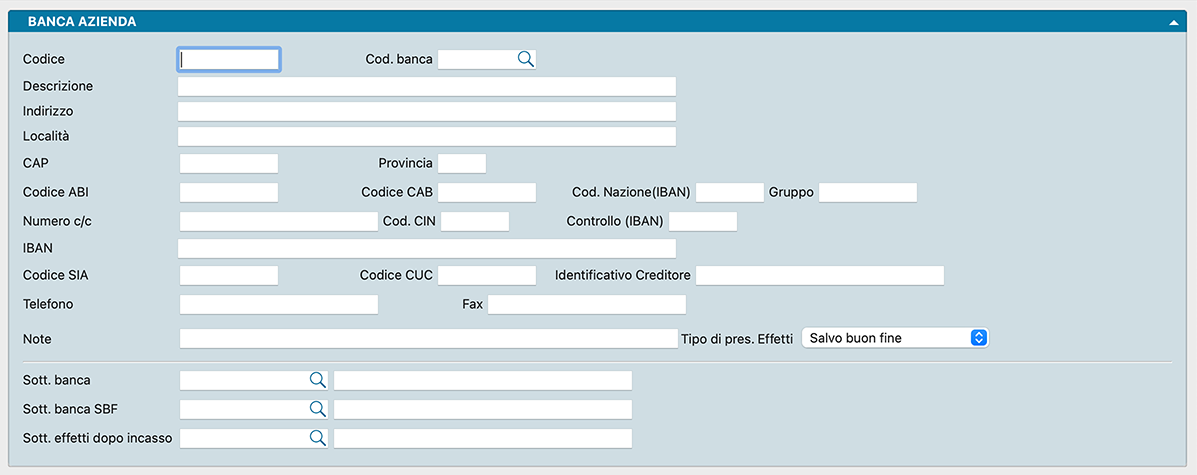Click the Identificativo Creditore field
This screenshot has height=475, width=1197.
819,275
